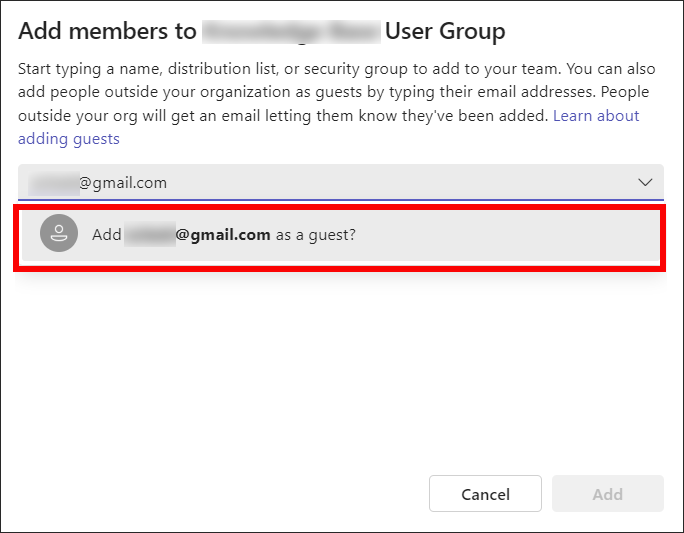Cancel adding members to the team
The image size is (684, 533).
(x=485, y=494)
